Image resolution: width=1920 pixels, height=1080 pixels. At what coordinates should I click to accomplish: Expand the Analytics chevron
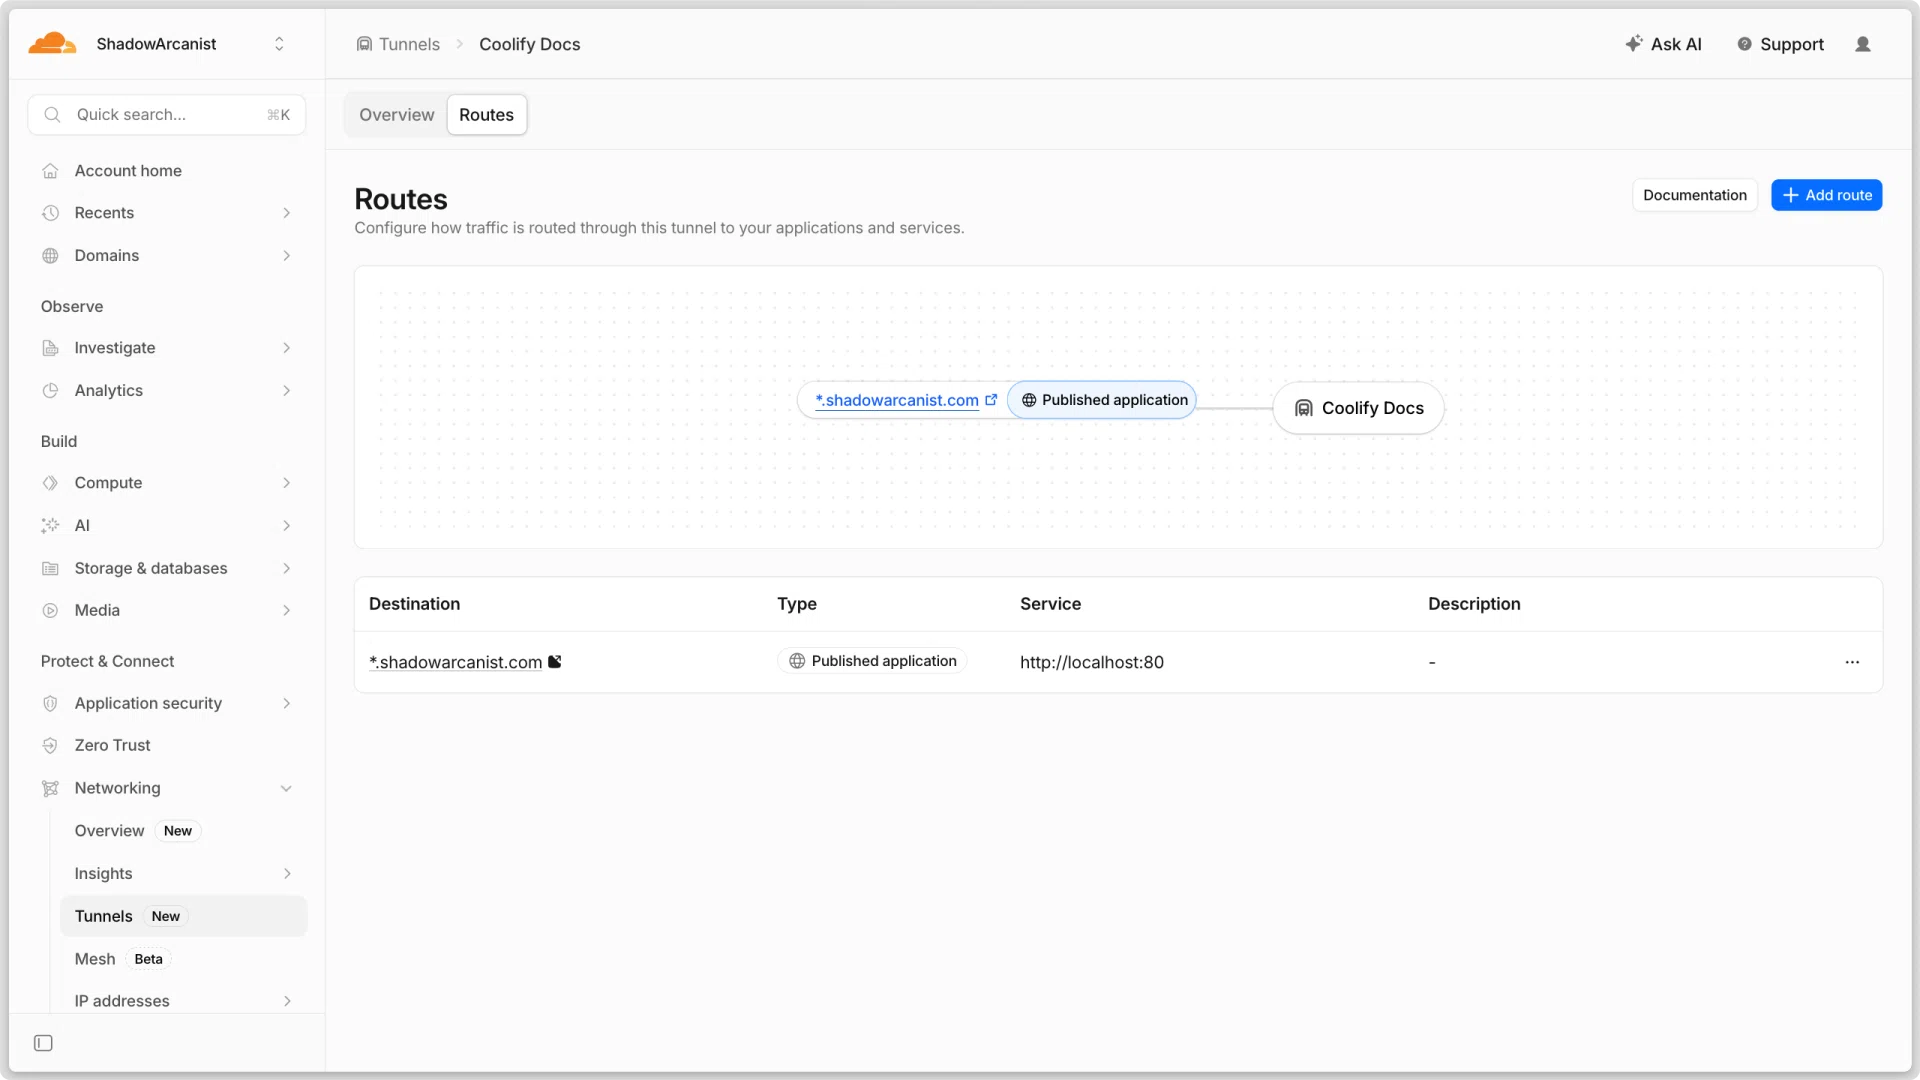click(287, 391)
